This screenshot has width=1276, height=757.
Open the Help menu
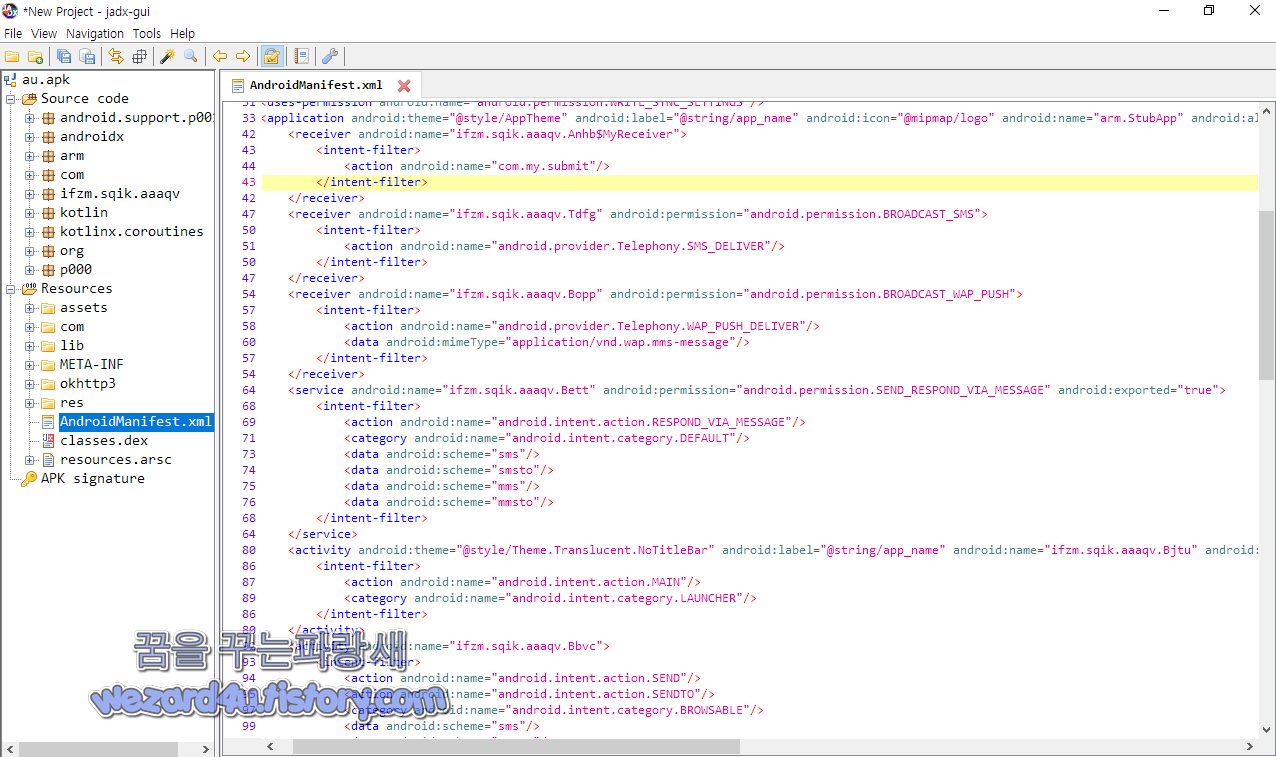pyautogui.click(x=183, y=33)
